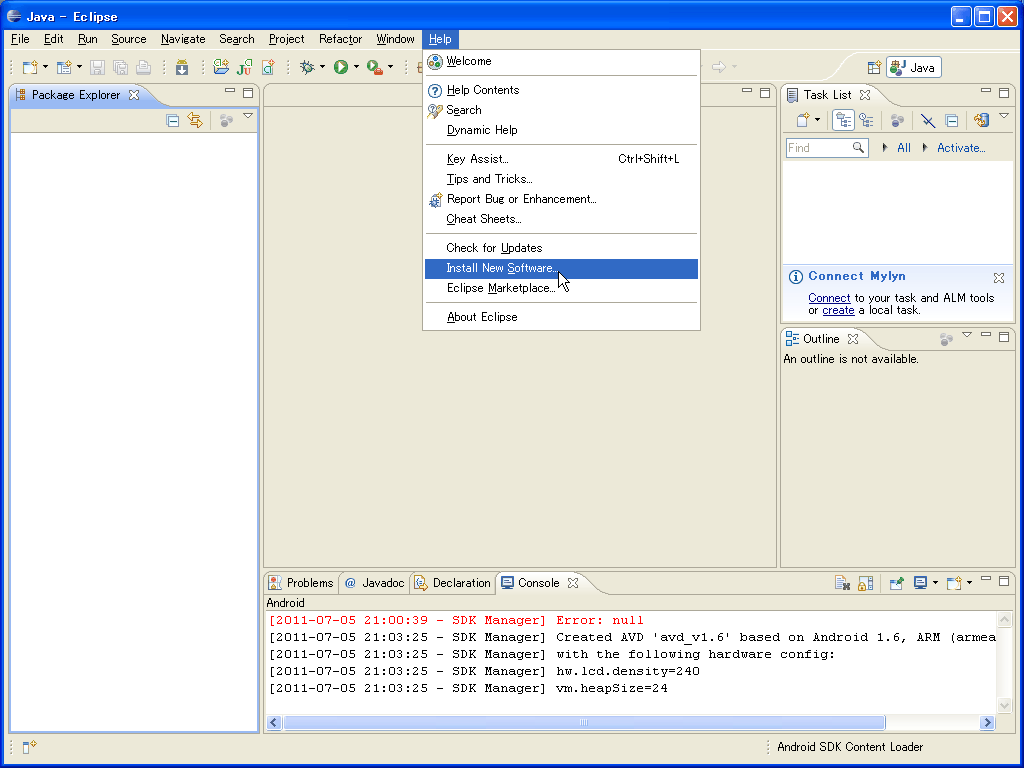The image size is (1024, 768).
Task: Dismiss the Connect Mylyn notice
Action: 999,278
